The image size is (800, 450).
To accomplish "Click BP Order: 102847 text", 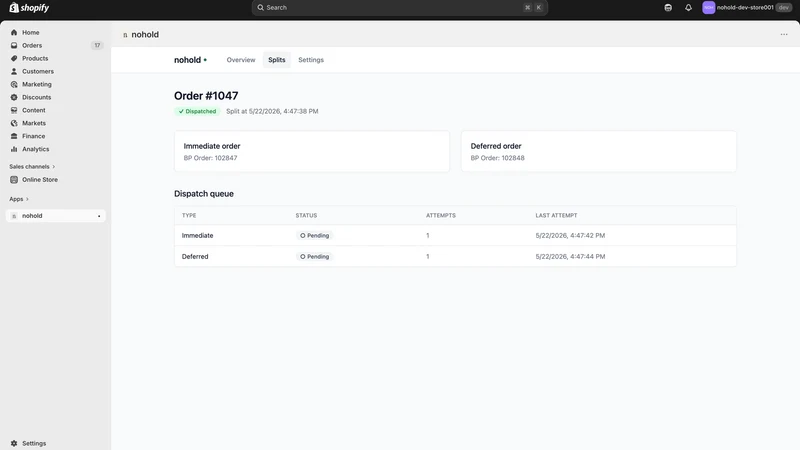I will pyautogui.click(x=210, y=158).
